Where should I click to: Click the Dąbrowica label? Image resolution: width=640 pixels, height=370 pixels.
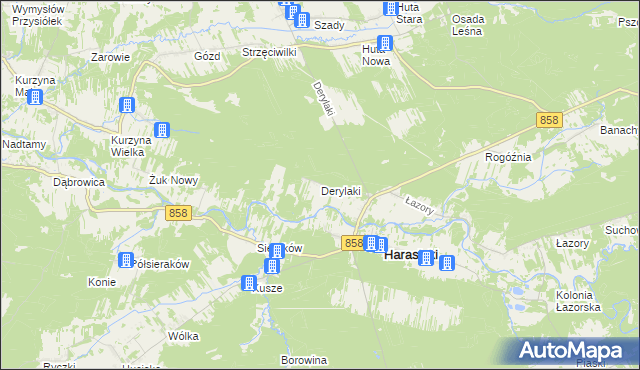pos(79,182)
